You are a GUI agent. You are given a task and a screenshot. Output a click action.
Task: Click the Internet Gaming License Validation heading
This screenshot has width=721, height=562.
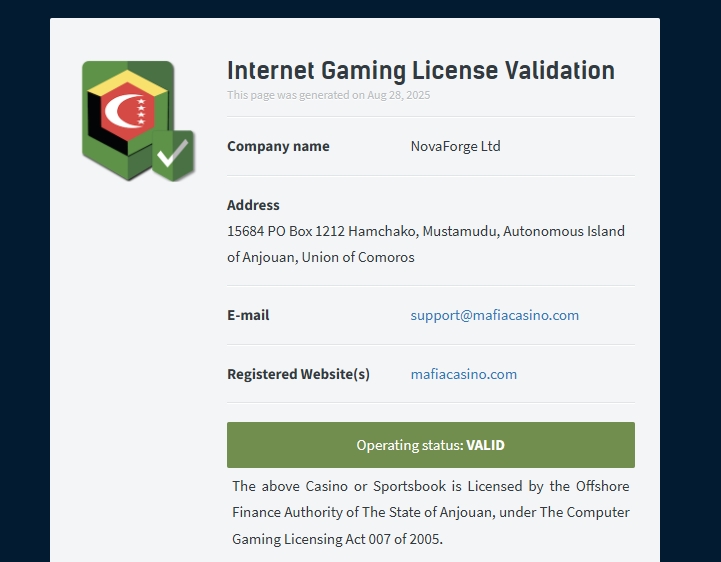(x=421, y=70)
